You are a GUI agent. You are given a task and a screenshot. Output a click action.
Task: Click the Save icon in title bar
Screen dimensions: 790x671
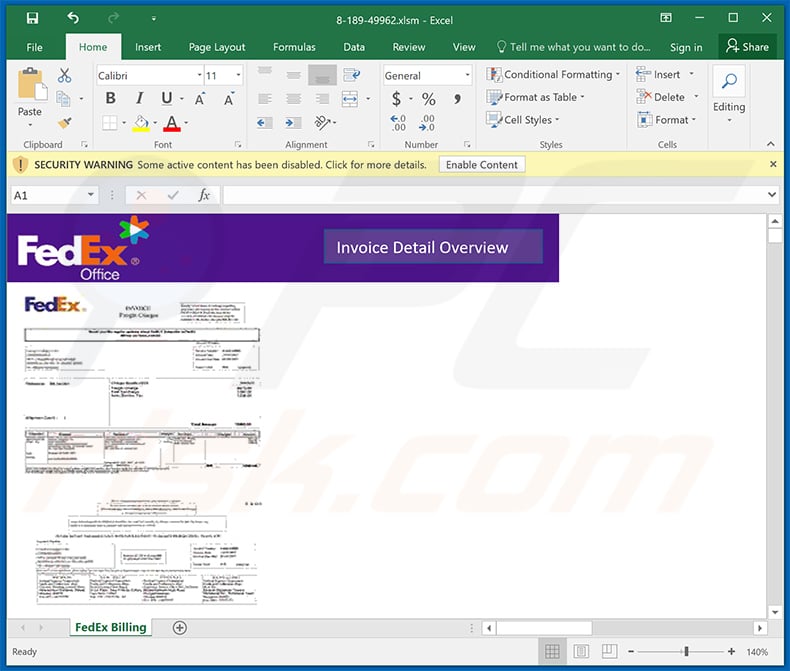[32, 19]
